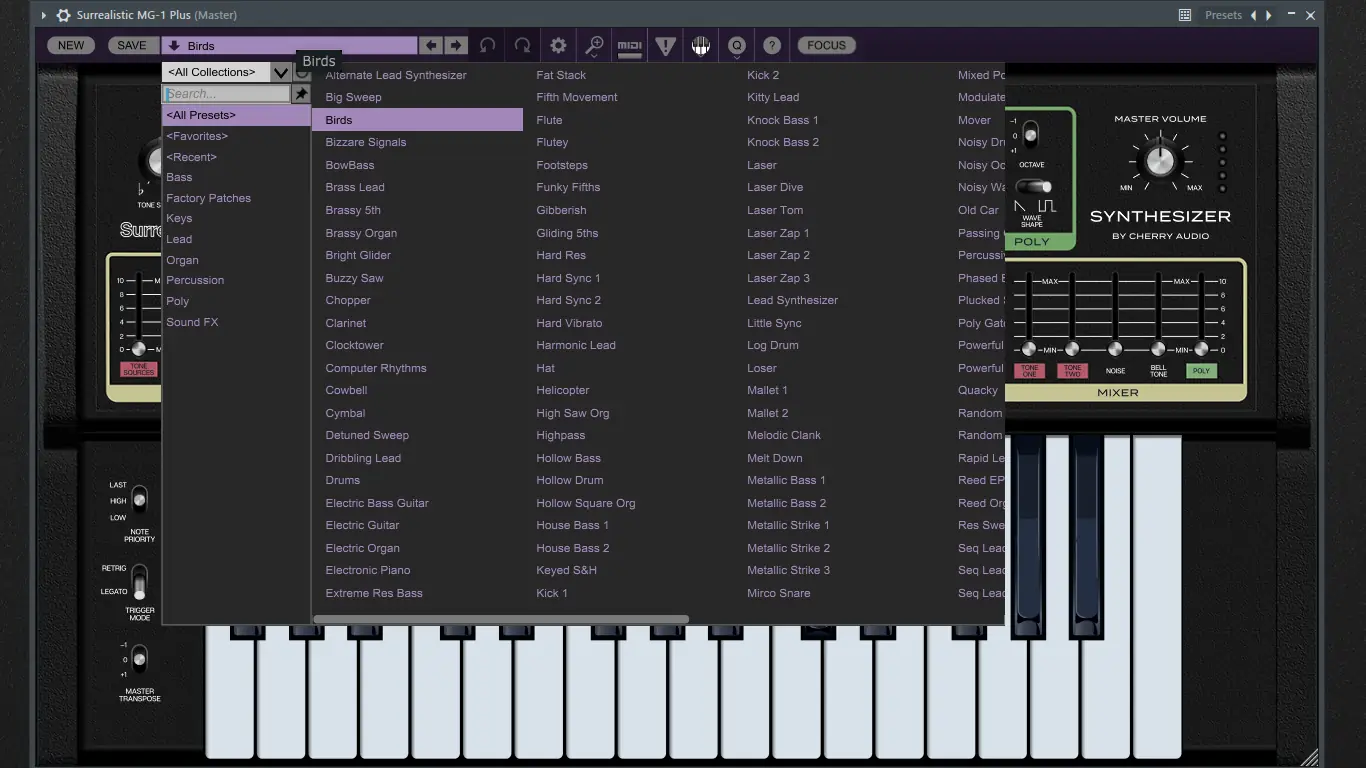
Task: Click the FOCUS button
Action: point(826,45)
